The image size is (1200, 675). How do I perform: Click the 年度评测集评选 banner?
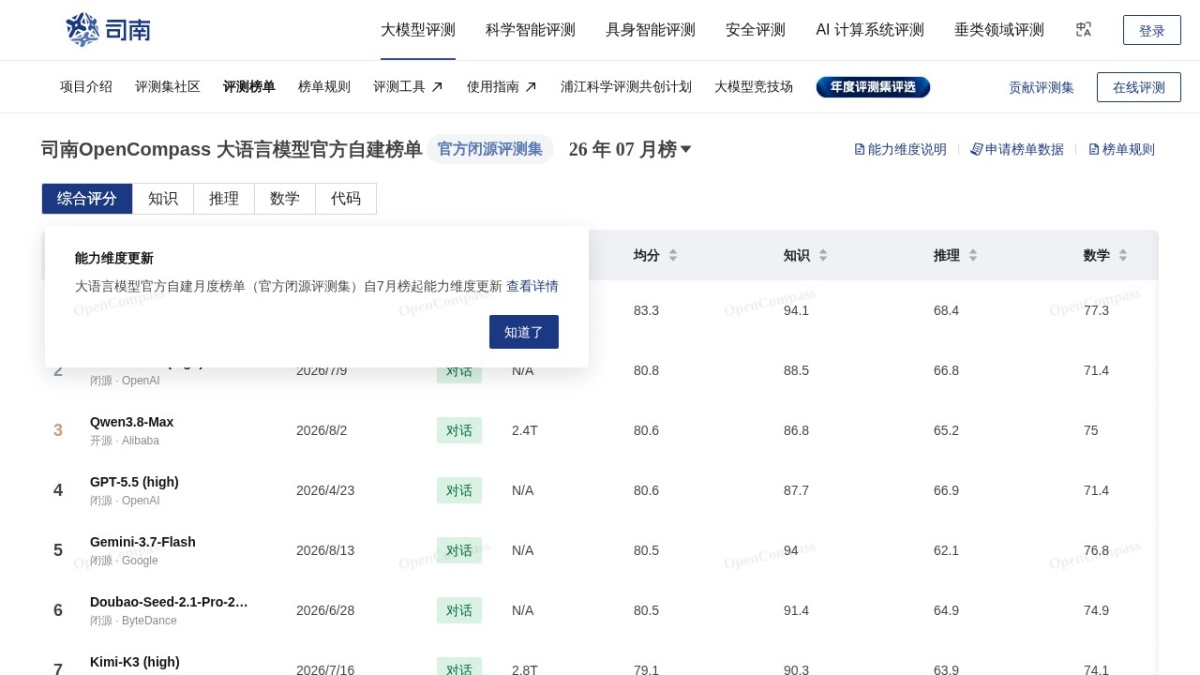coord(873,87)
